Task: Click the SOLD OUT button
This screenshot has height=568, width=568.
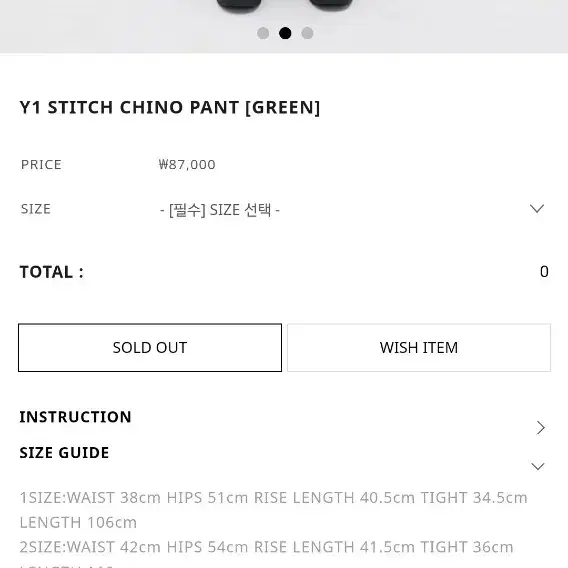Action: point(150,347)
